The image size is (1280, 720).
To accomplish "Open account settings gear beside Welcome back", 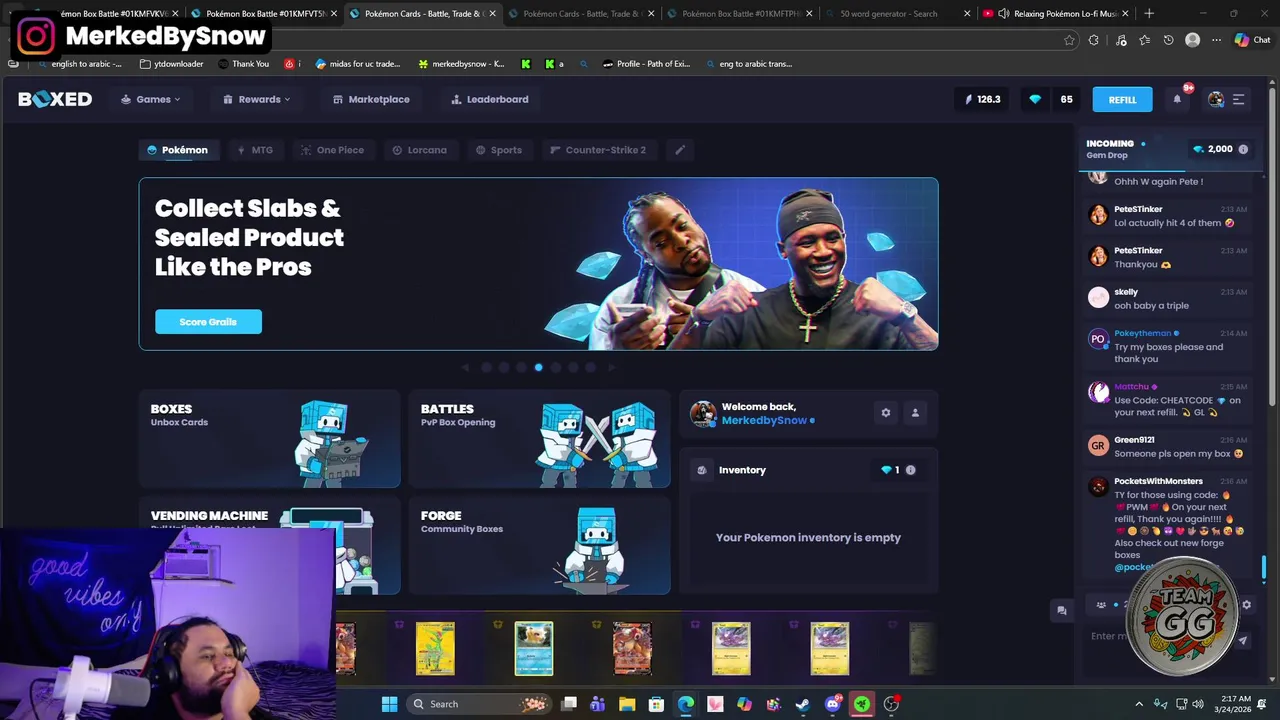I will point(885,413).
